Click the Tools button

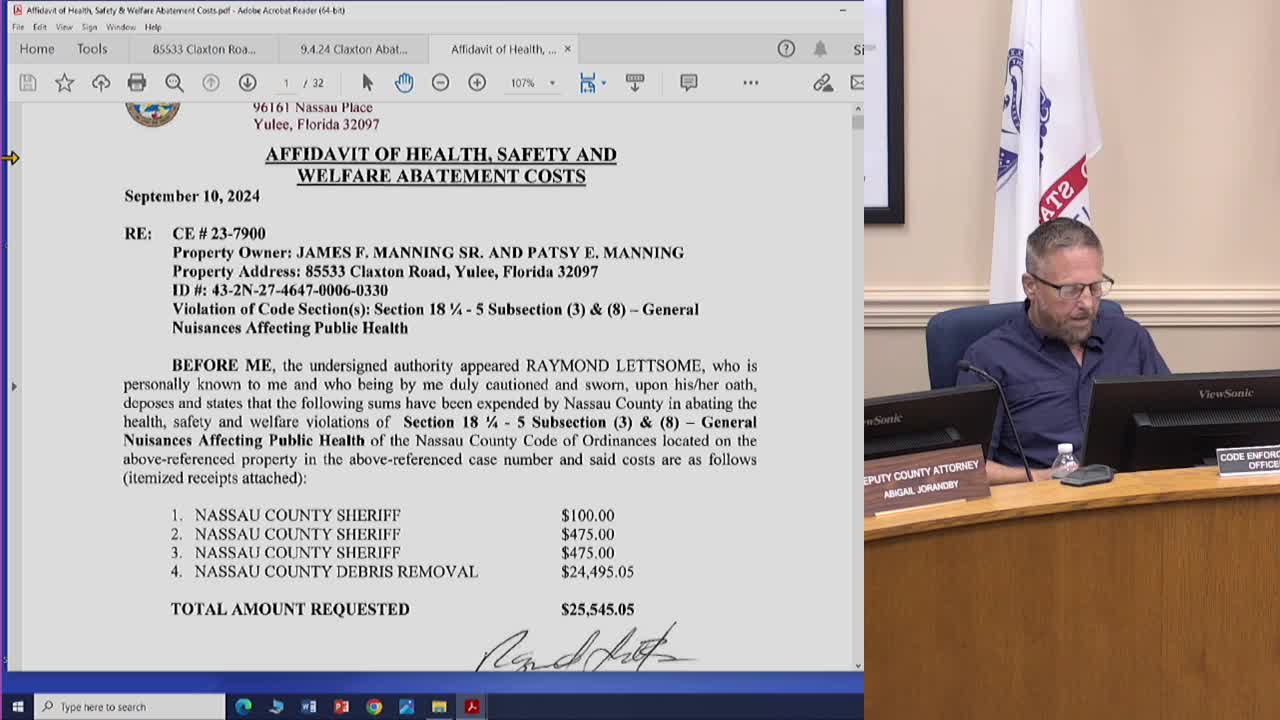coord(93,48)
